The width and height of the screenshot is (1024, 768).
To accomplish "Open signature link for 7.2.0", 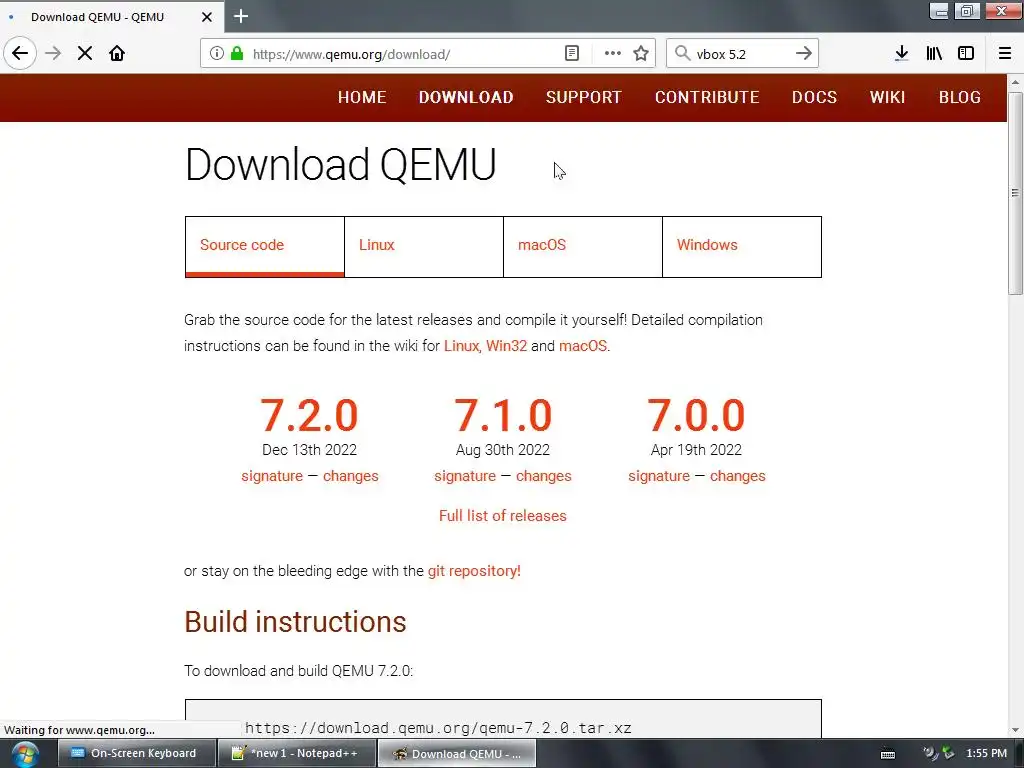I will pos(272,476).
